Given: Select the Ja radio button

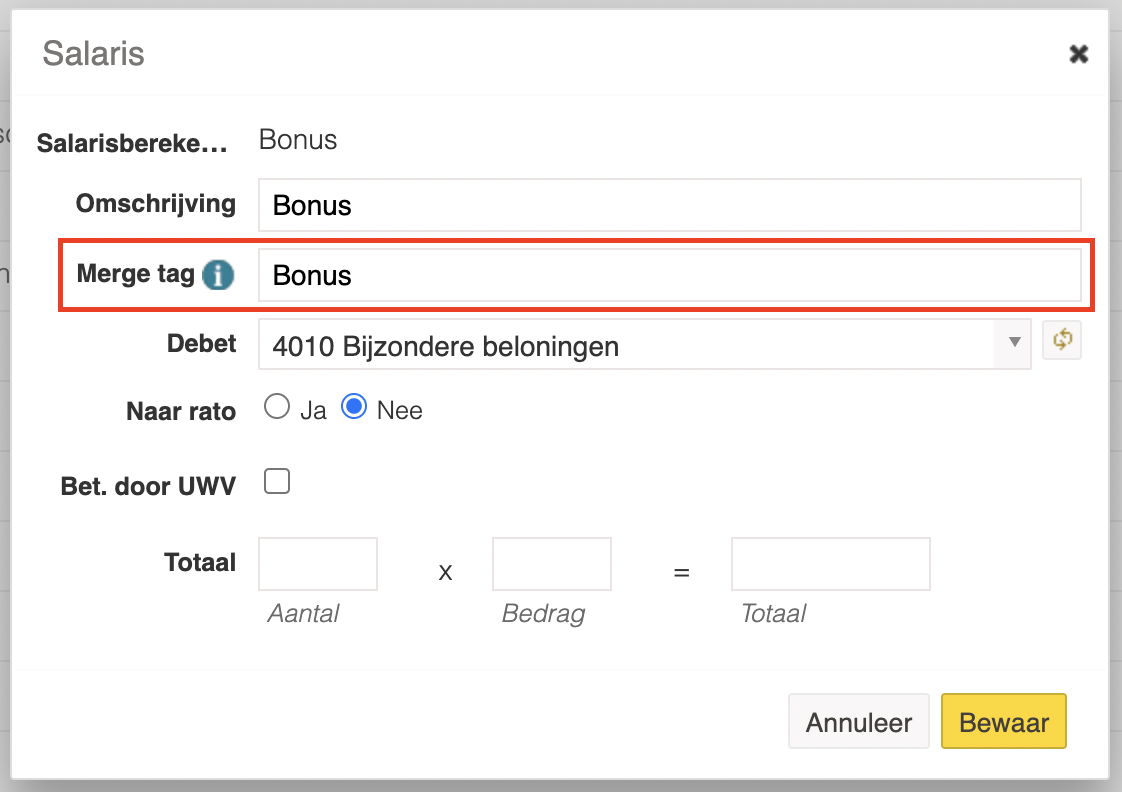Looking at the screenshot, I should [x=277, y=406].
